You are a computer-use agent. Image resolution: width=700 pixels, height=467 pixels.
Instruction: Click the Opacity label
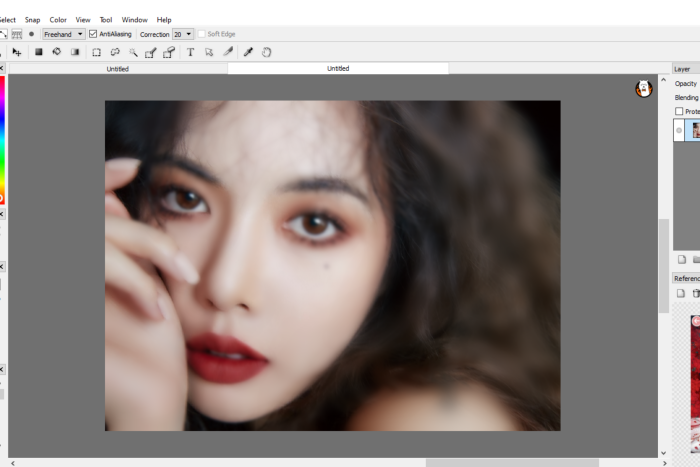[x=686, y=83]
